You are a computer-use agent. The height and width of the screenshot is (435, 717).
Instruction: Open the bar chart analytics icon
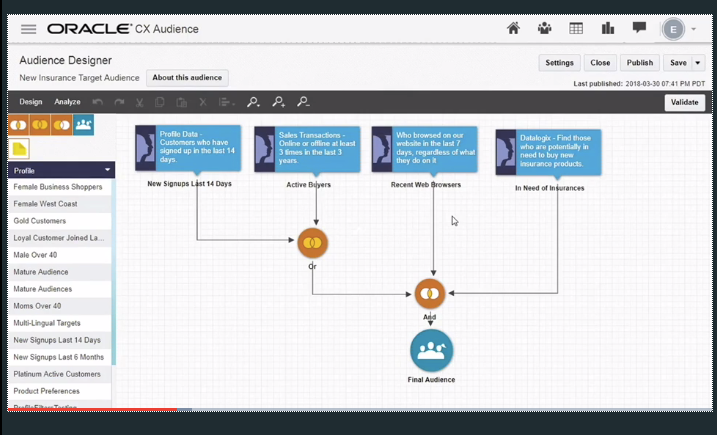point(608,29)
